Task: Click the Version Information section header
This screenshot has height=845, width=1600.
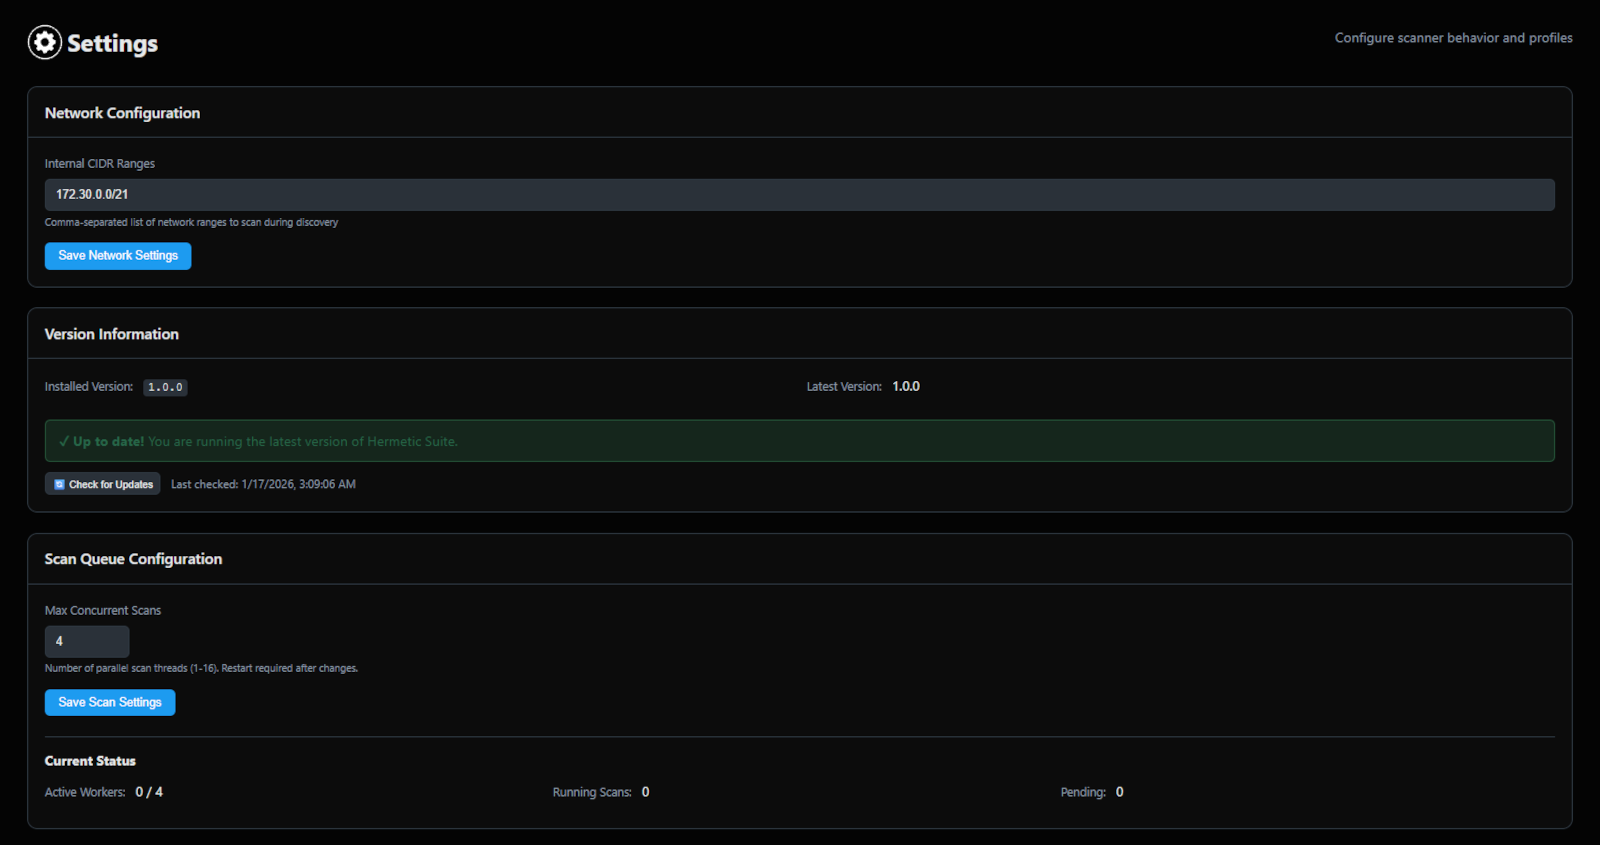Action: pos(112,334)
